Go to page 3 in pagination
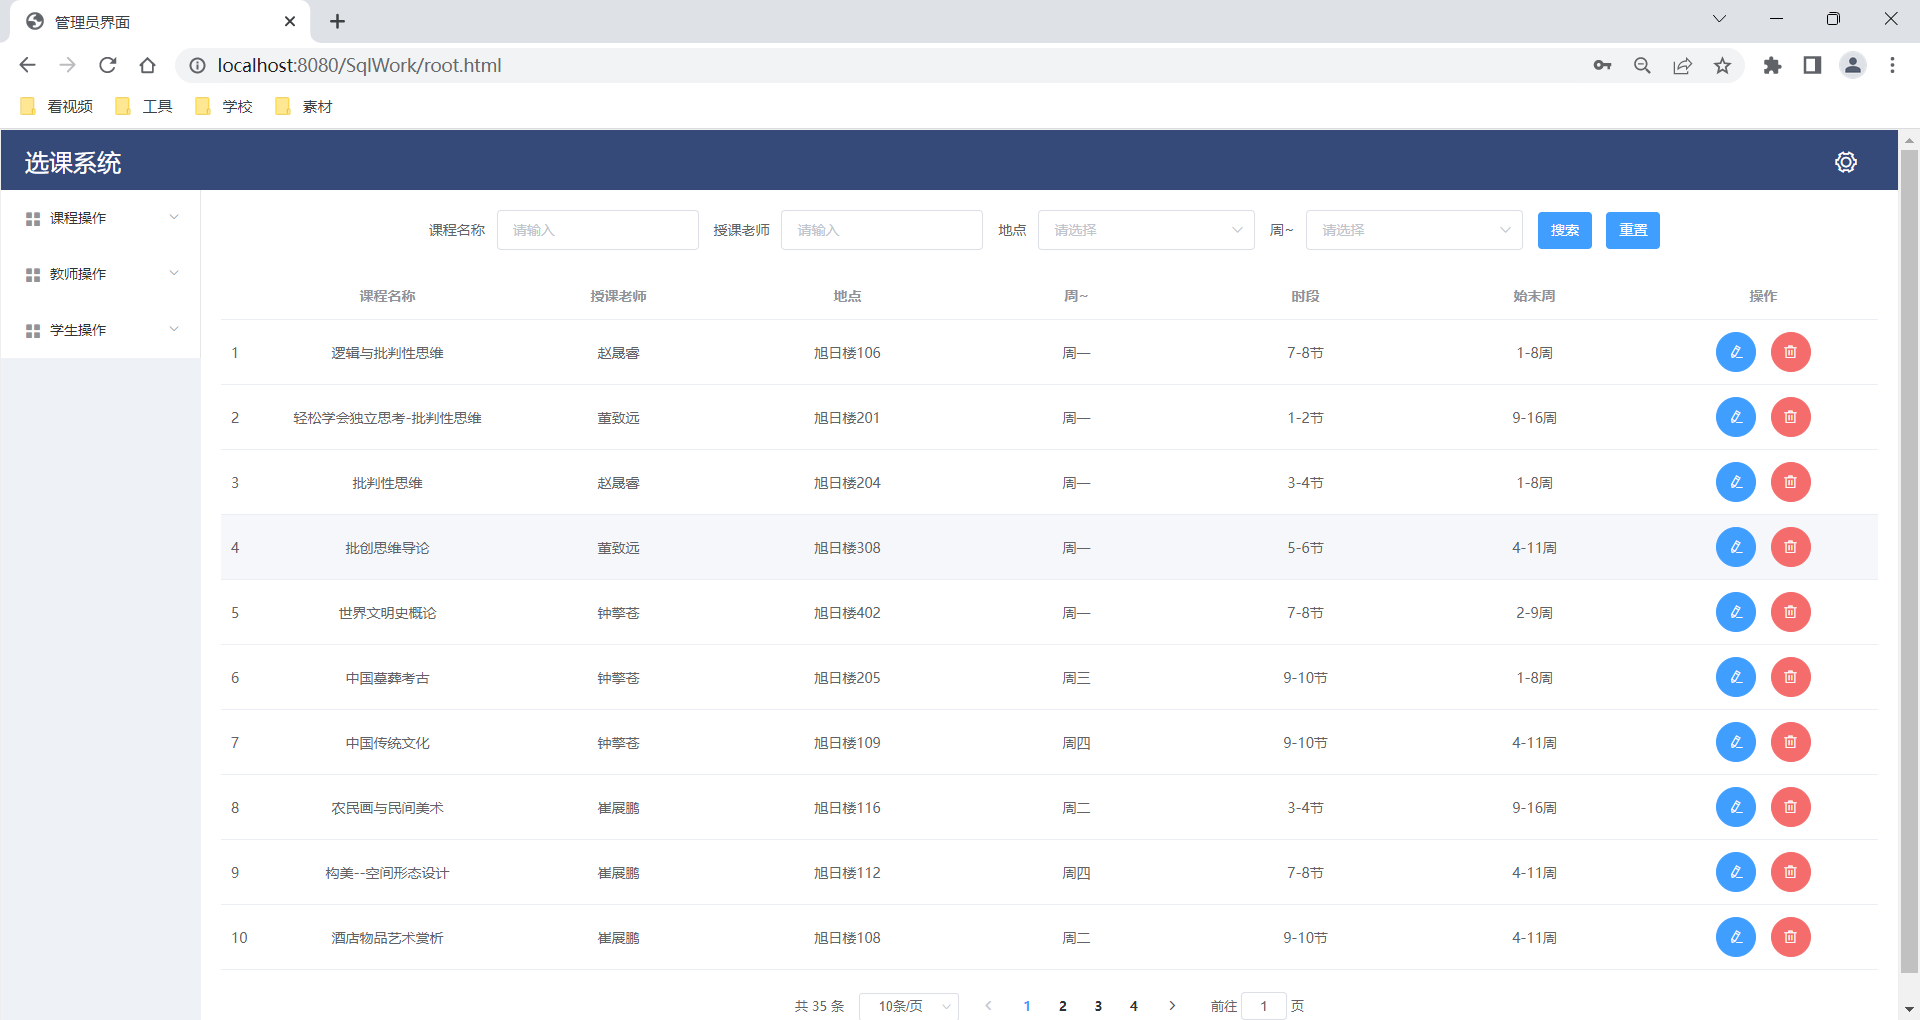The height and width of the screenshot is (1020, 1920). 1098,1006
